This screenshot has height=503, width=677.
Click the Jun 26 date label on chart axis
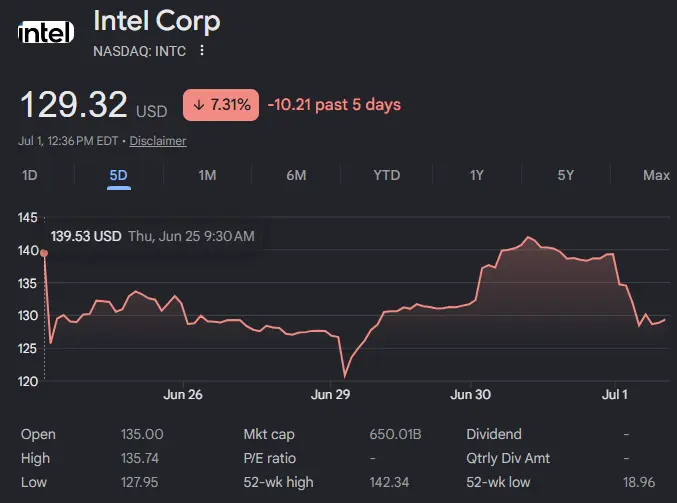[183, 394]
